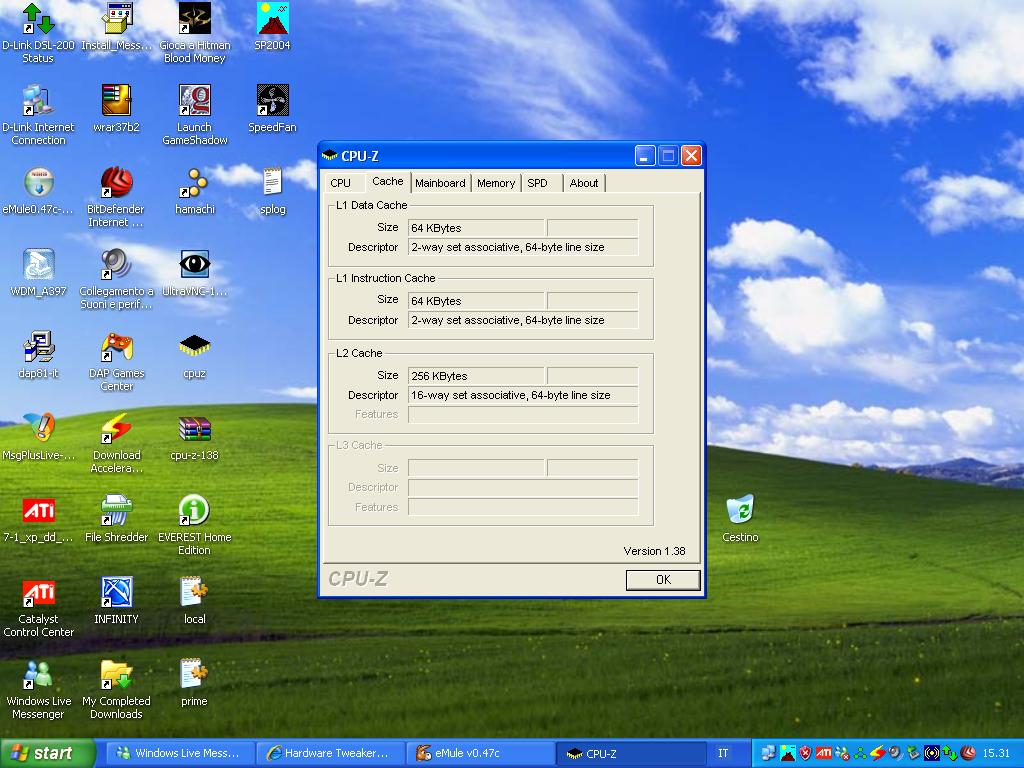Open the SPD tab
The height and width of the screenshot is (768, 1024).
[538, 183]
